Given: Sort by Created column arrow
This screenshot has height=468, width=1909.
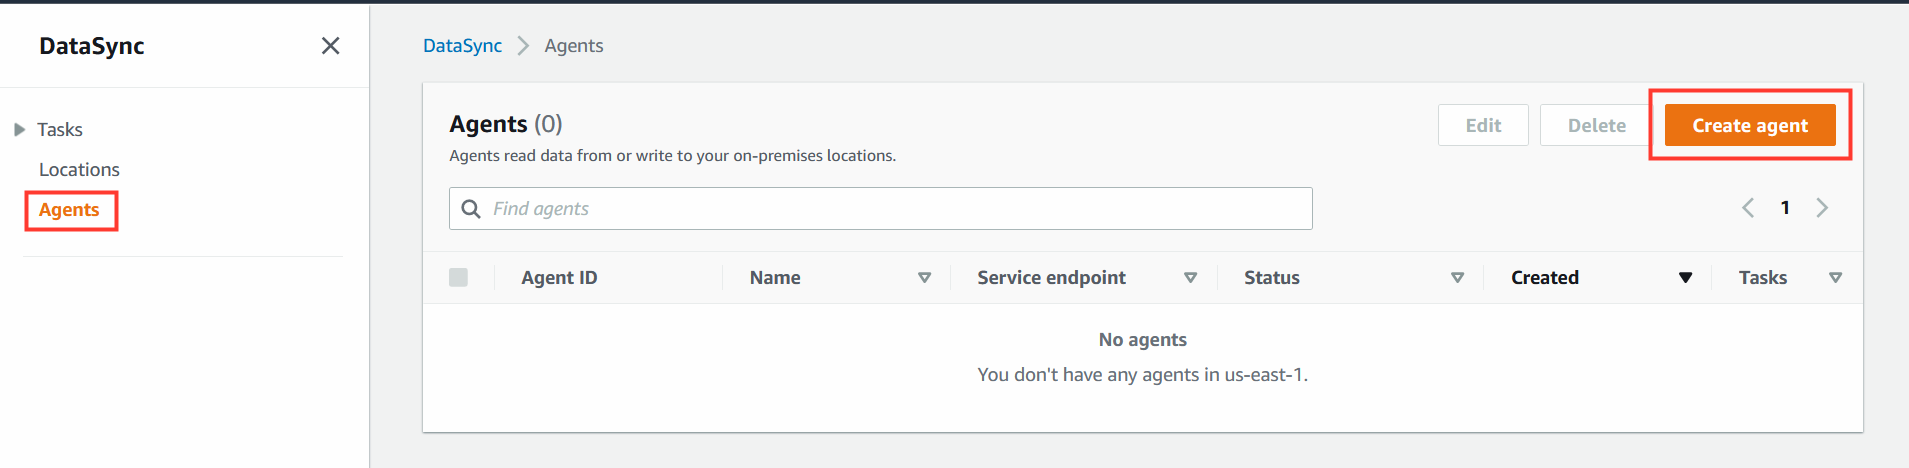Looking at the screenshot, I should tap(1685, 278).
